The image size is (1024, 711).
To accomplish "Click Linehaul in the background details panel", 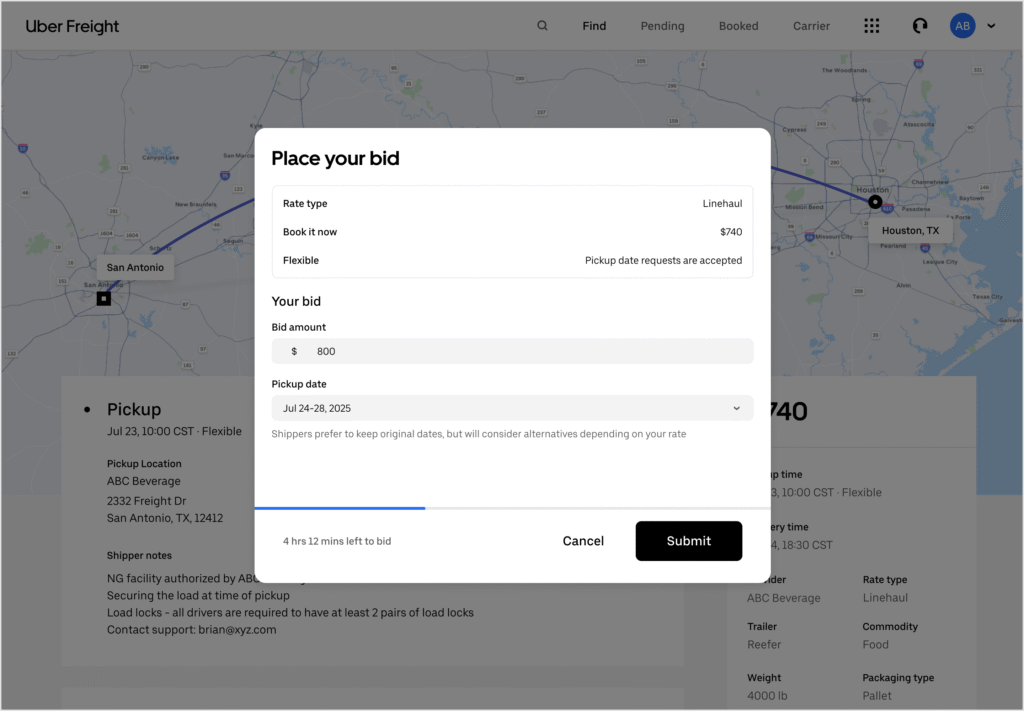I will (x=885, y=597).
